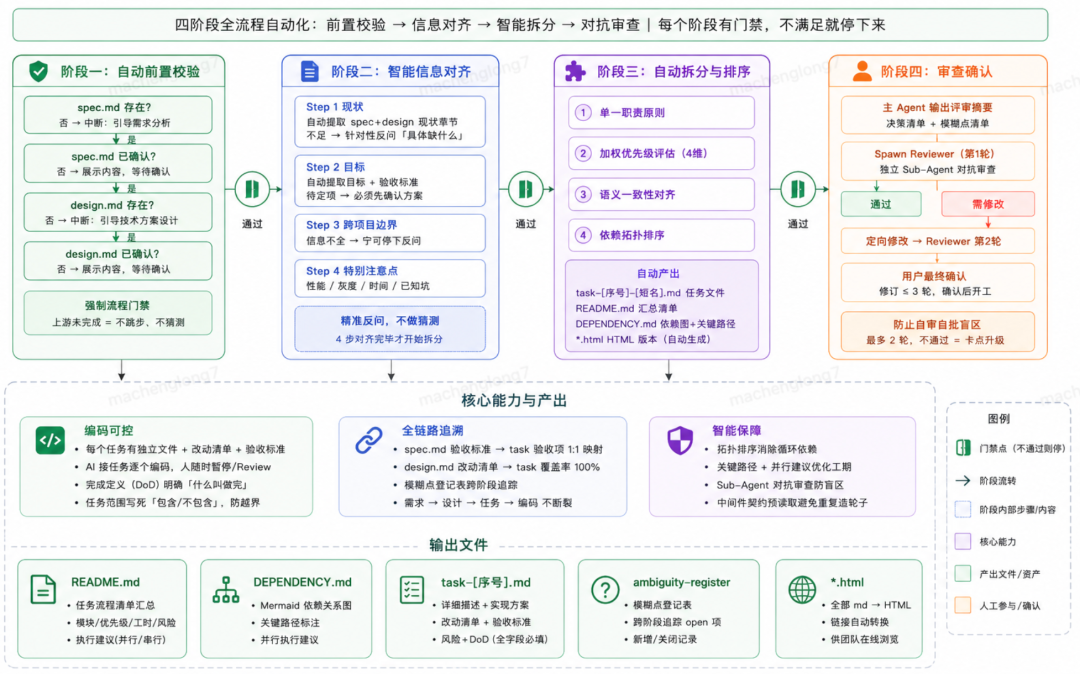
Task: Open the 'Step 3 跨项目边界' card
Action: click(x=390, y=233)
